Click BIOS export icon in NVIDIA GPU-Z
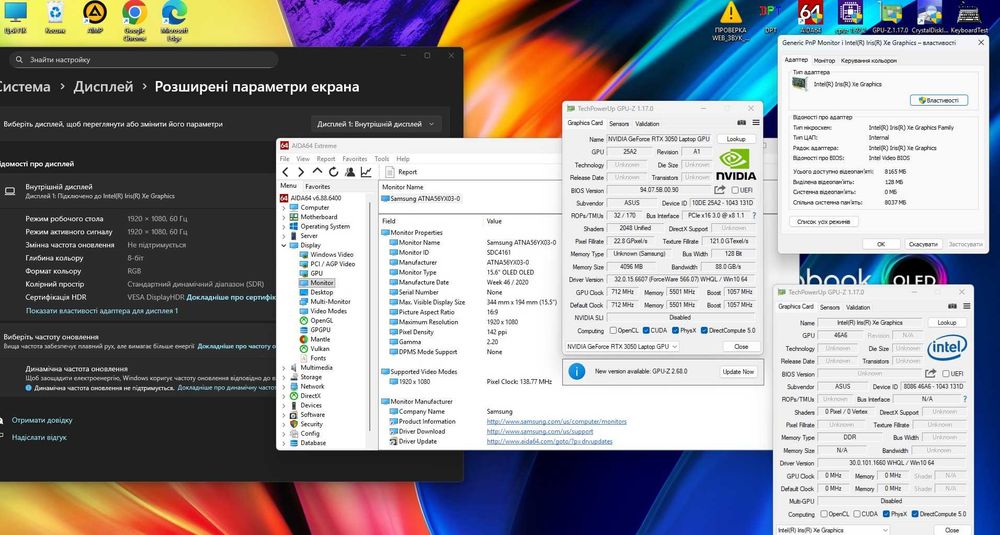1000x535 pixels. click(719, 190)
